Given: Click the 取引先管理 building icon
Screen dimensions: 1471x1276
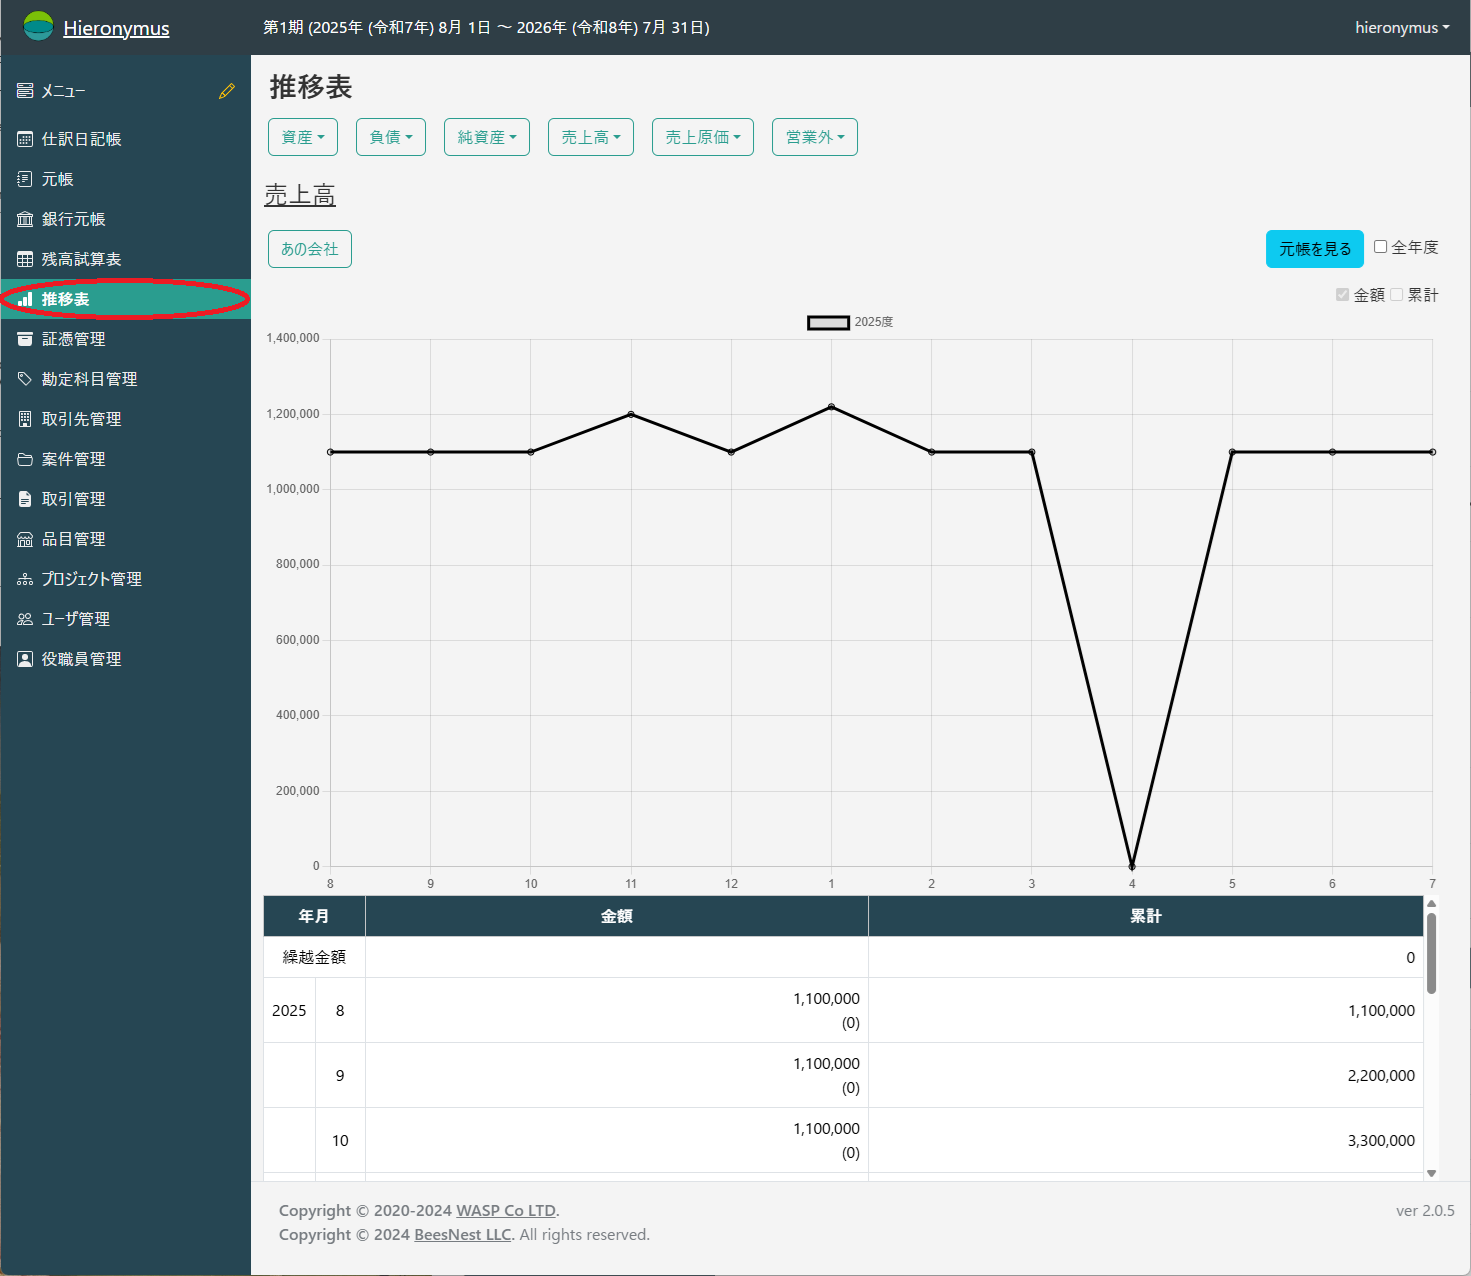Looking at the screenshot, I should 25,419.
